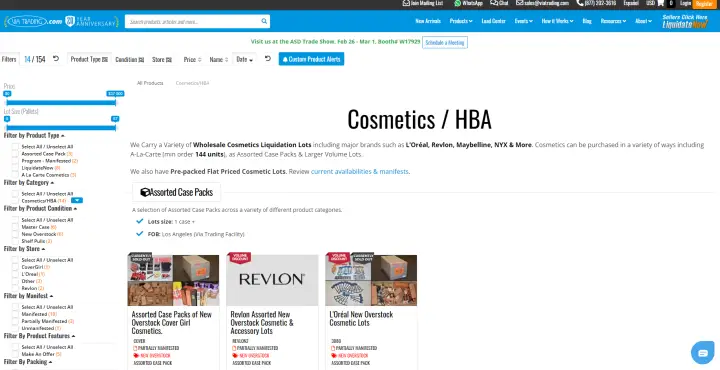Sort by Name
Viewport: 720px width, 370px height.
[219, 59]
